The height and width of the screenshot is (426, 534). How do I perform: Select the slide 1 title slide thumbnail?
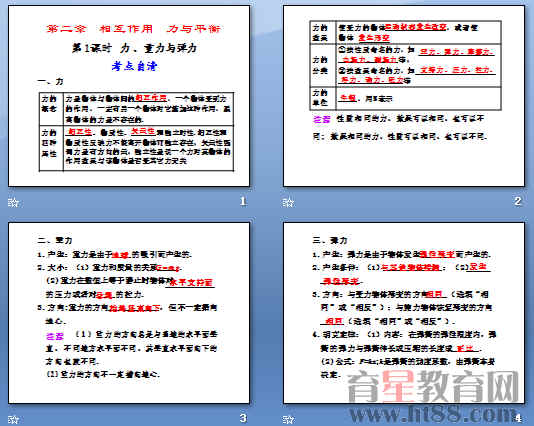(129, 96)
